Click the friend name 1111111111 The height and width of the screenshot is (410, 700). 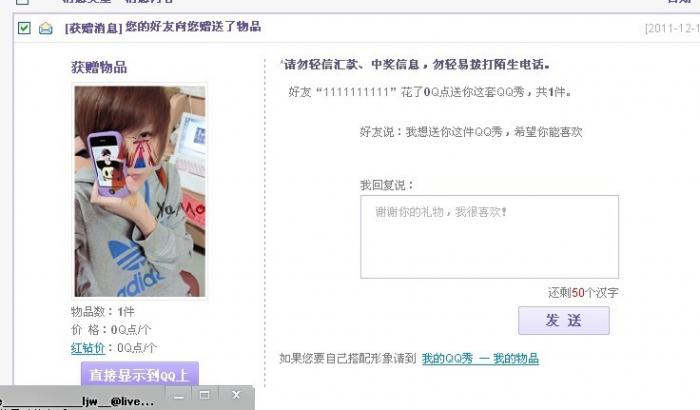tap(356, 92)
